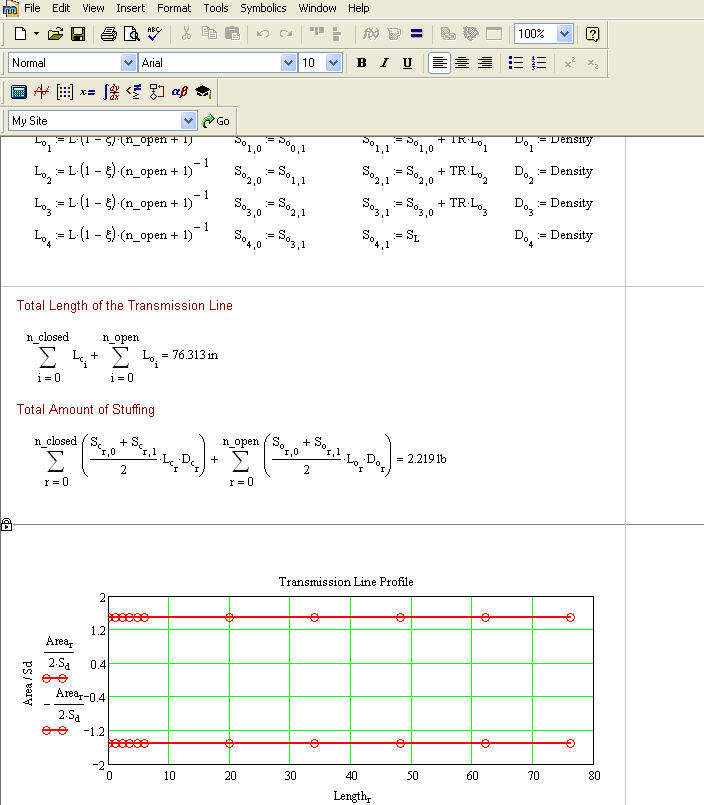Open the Help menu

click(358, 8)
